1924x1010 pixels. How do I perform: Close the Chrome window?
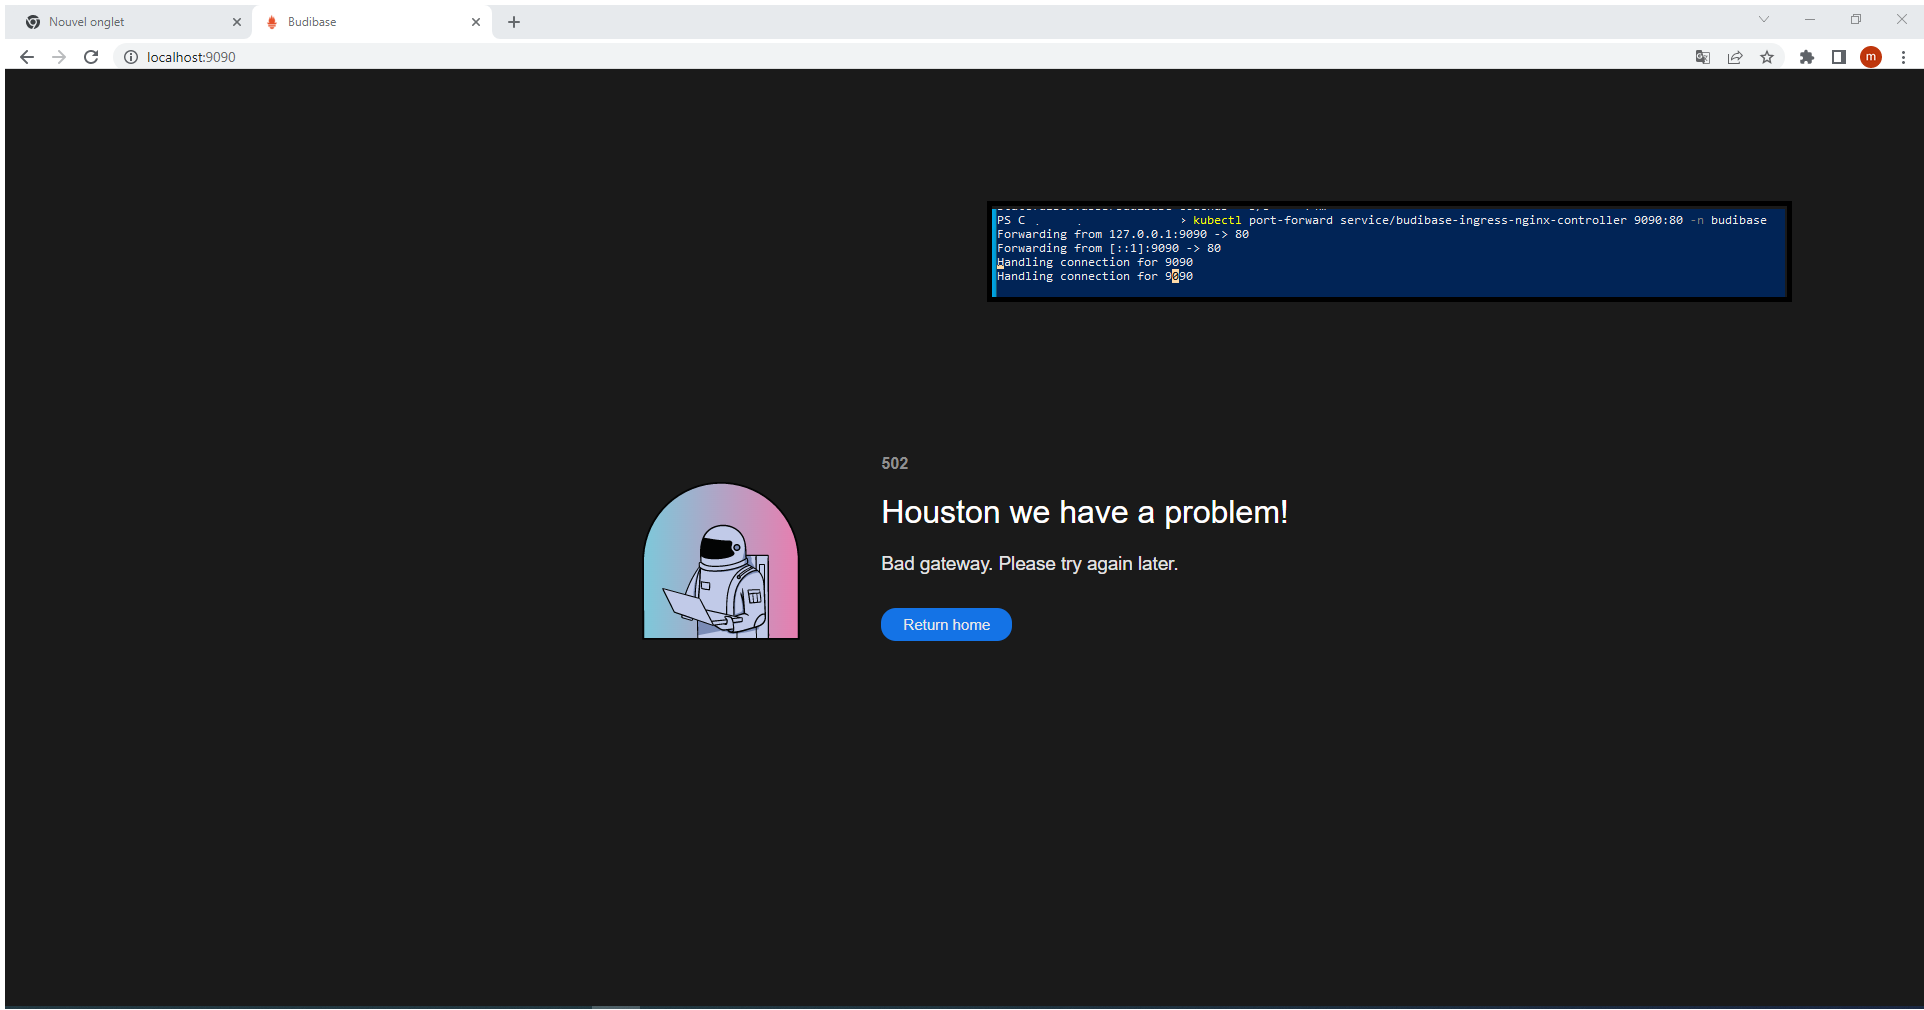click(x=1902, y=19)
